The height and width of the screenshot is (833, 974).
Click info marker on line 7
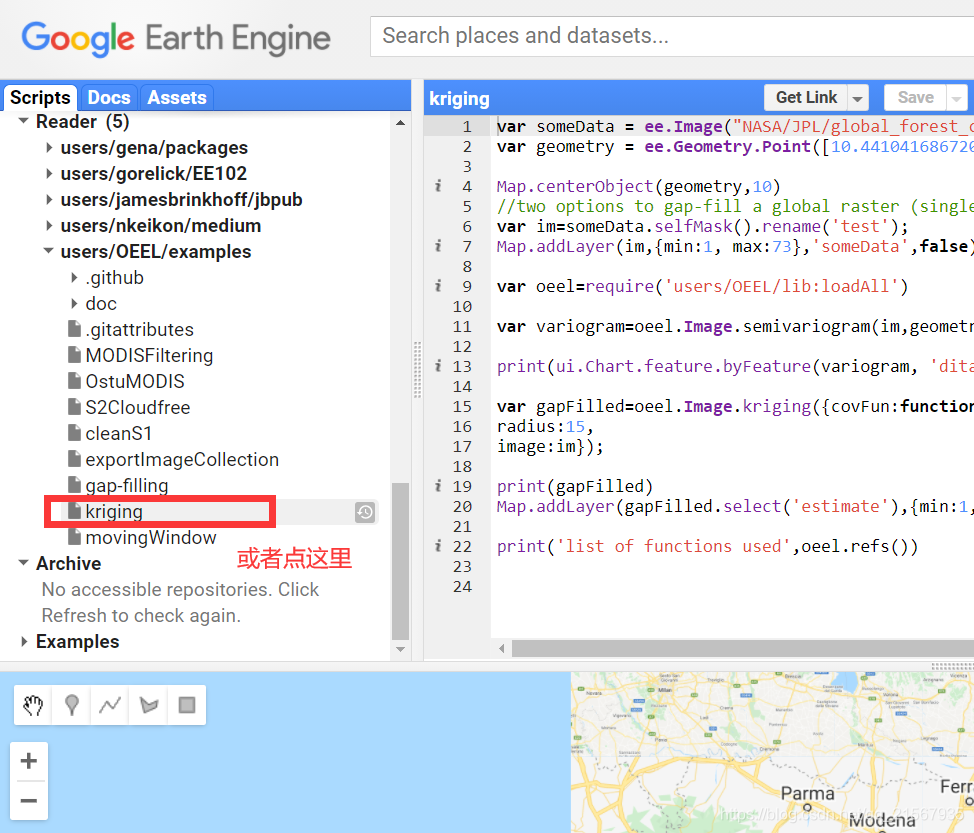tap(439, 247)
